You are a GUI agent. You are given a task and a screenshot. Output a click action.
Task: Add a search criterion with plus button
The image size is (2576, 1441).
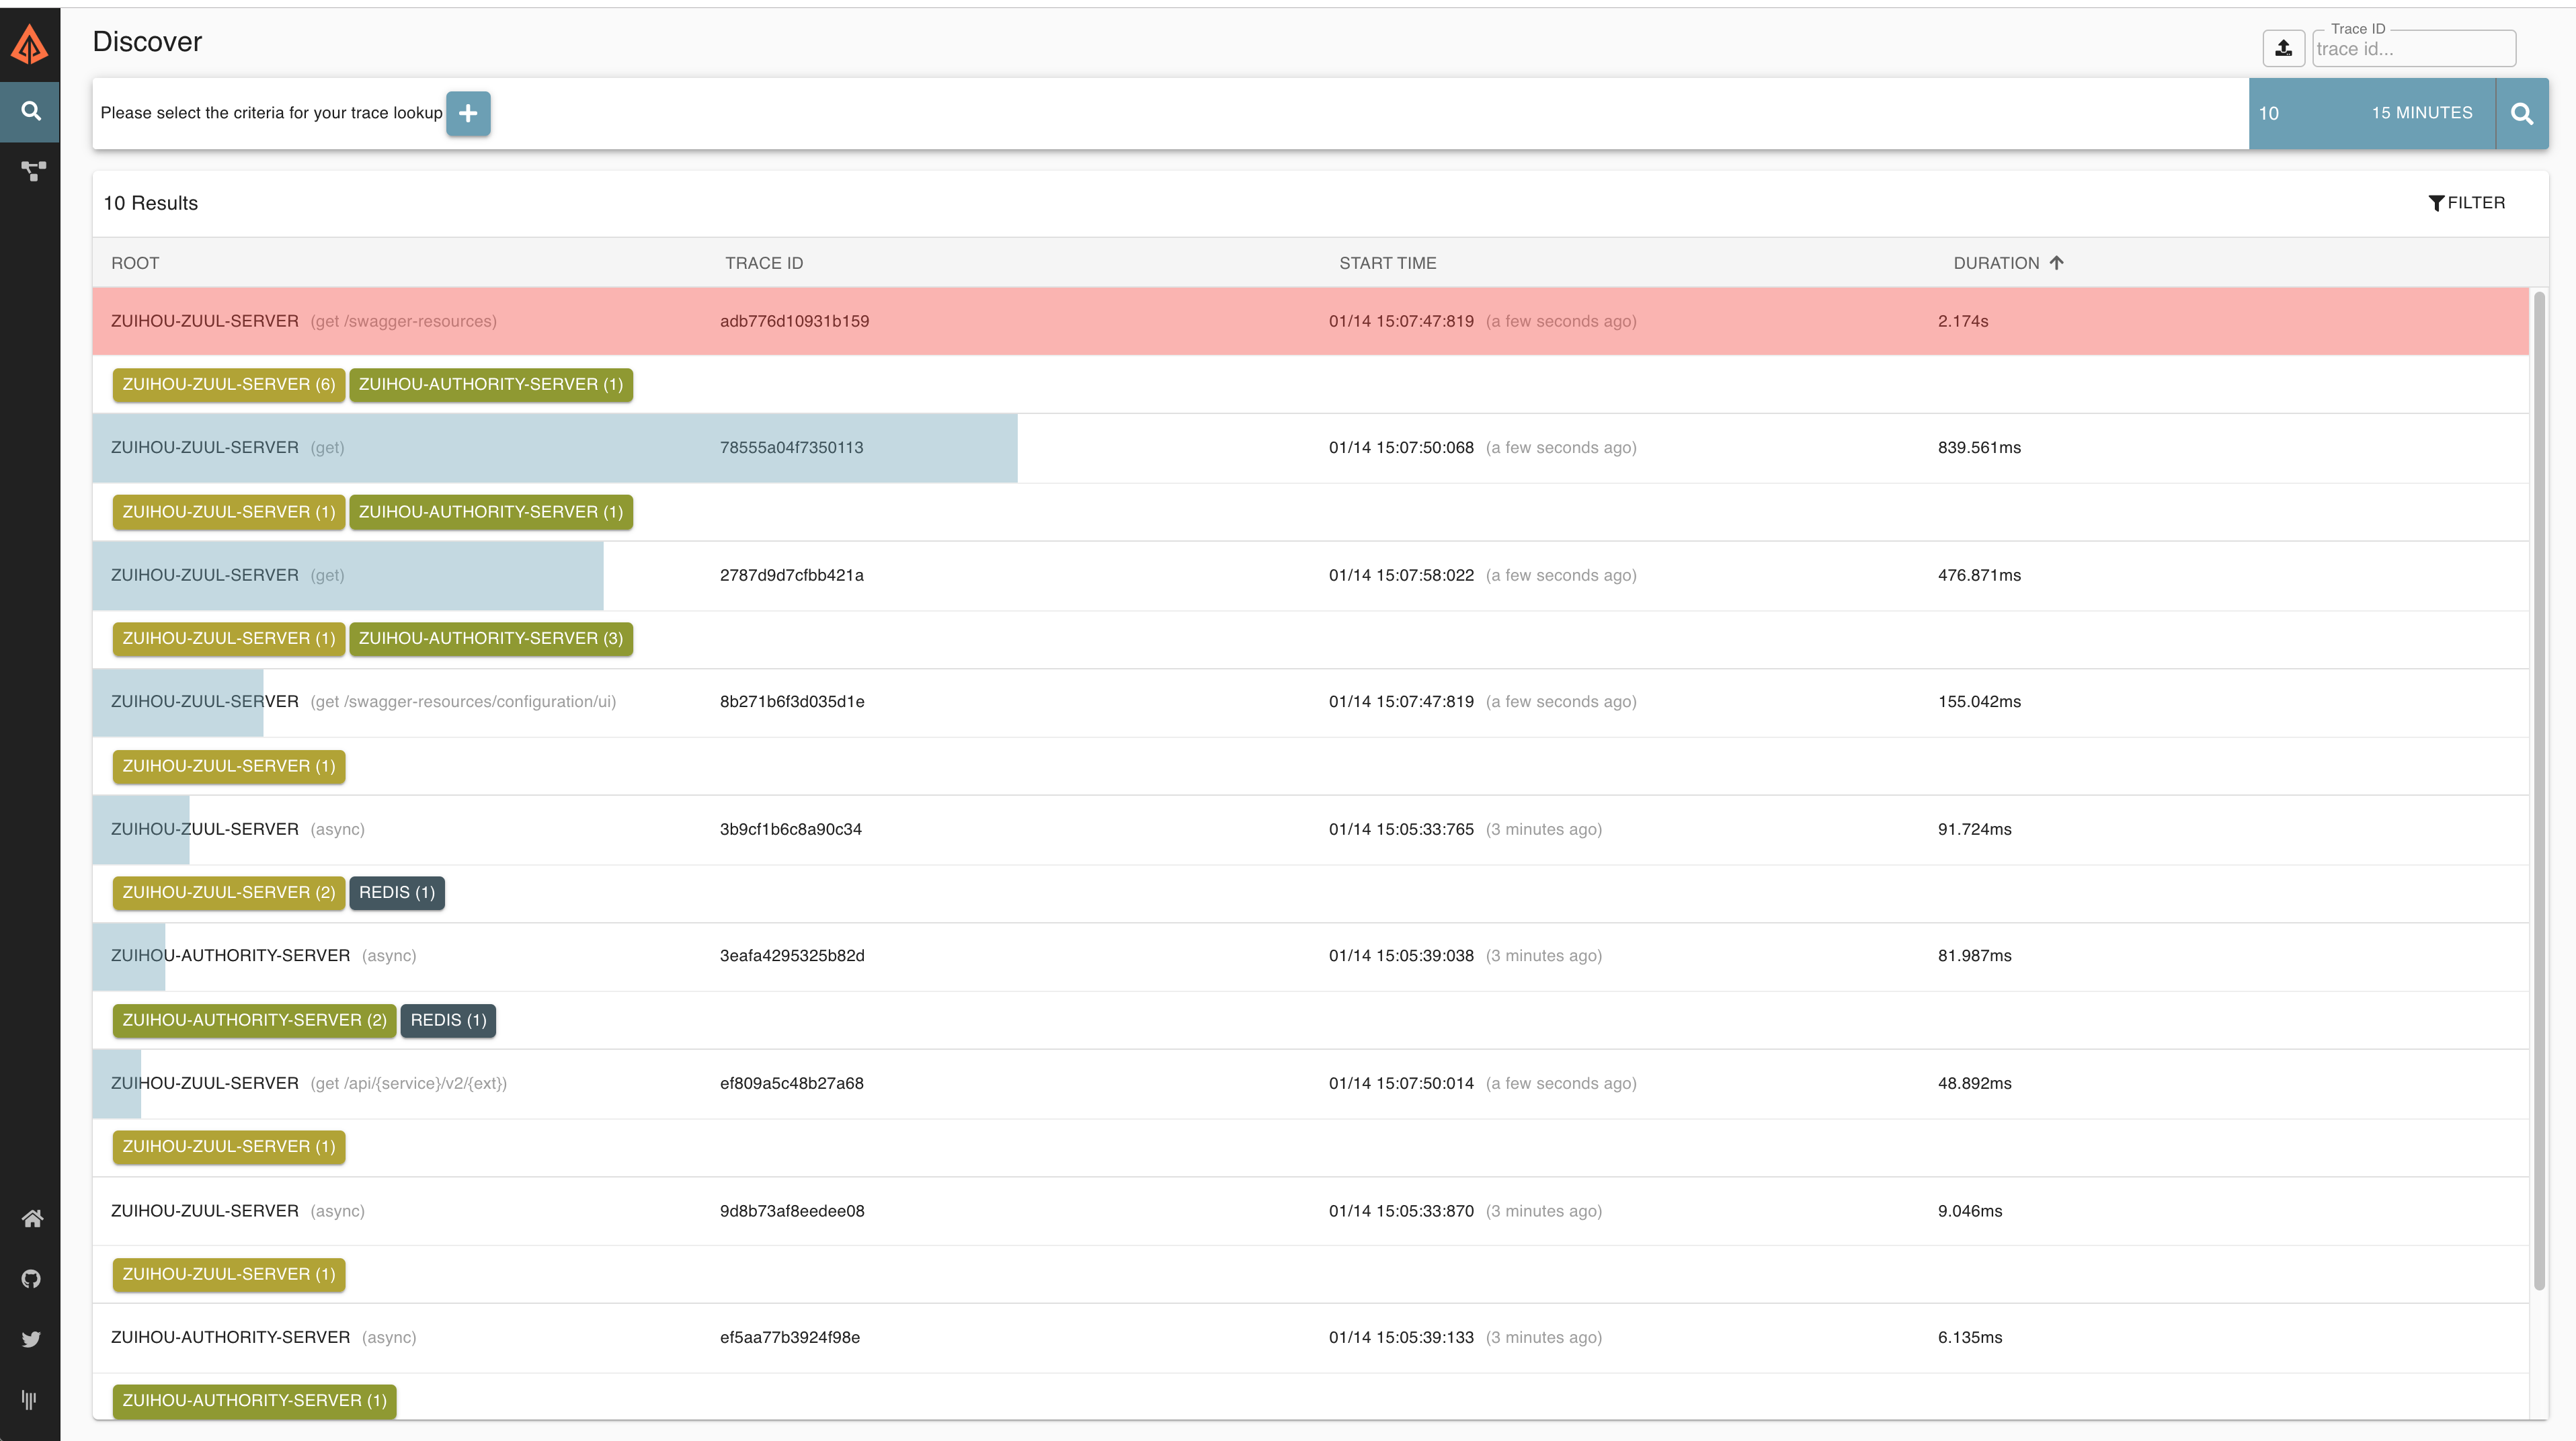point(468,113)
